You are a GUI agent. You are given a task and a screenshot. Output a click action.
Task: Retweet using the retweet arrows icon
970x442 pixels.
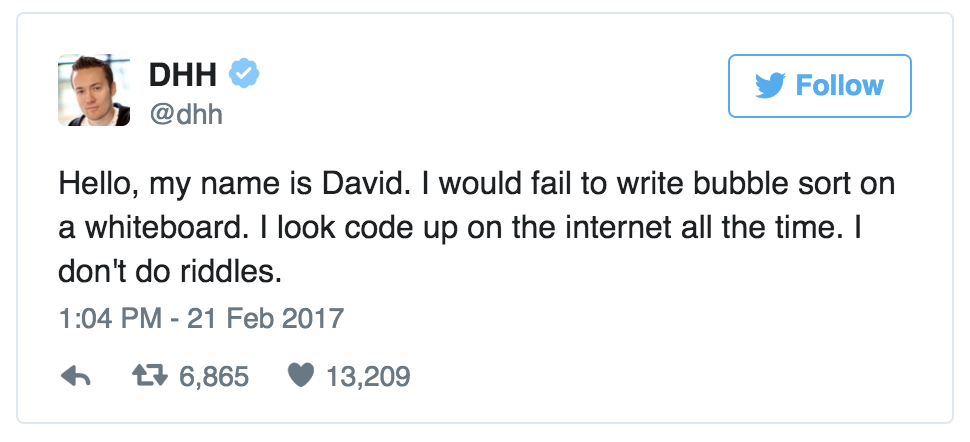coord(150,376)
